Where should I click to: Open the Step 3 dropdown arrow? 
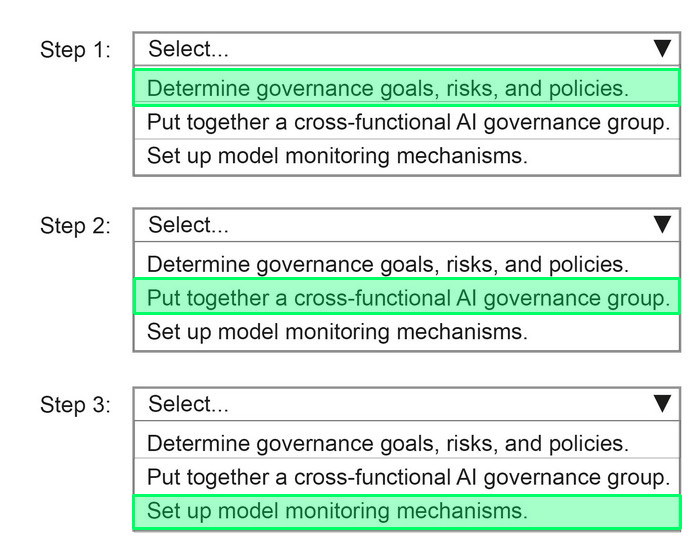coord(662,403)
